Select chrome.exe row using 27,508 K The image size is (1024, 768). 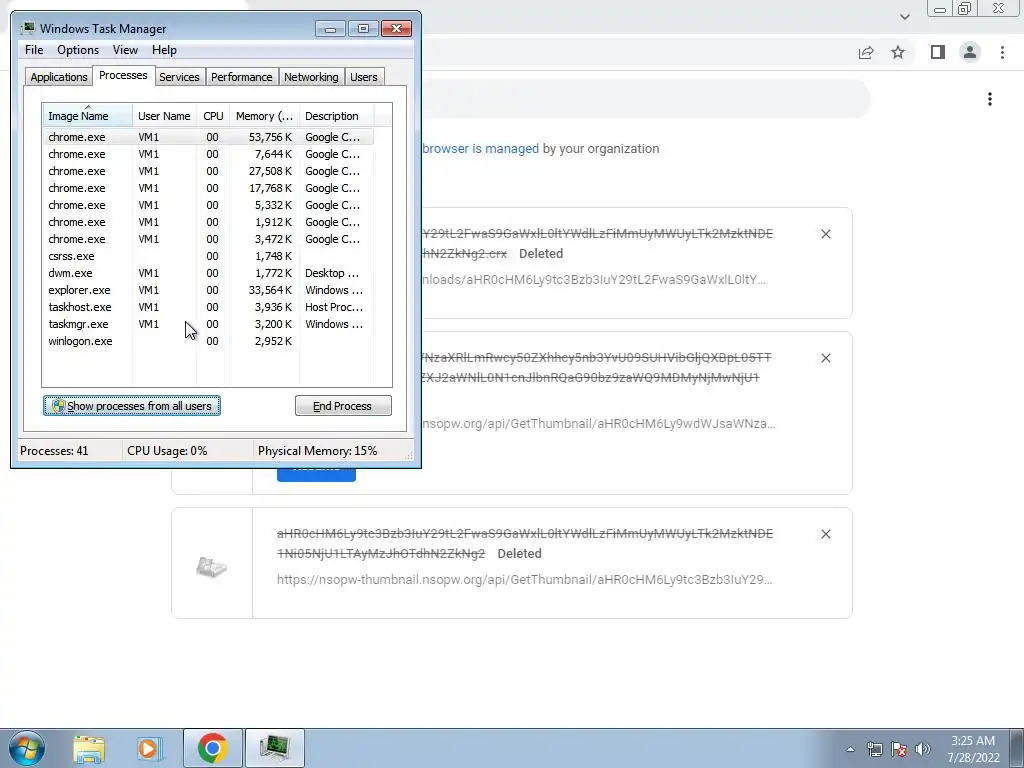(x=208, y=171)
